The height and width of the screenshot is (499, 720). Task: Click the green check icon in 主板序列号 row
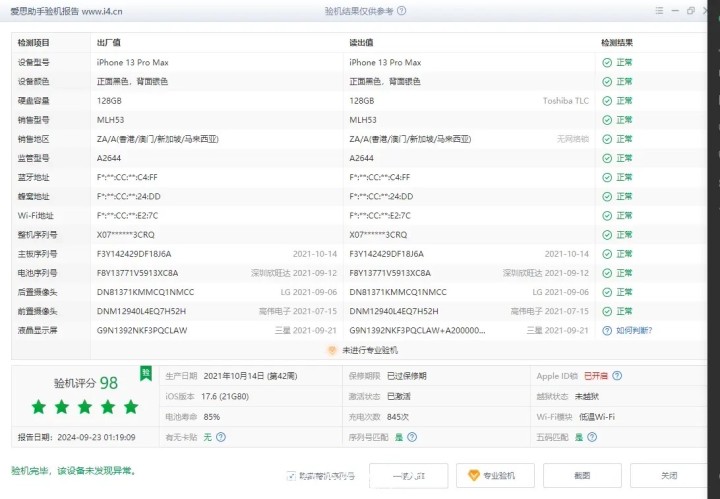pos(607,254)
